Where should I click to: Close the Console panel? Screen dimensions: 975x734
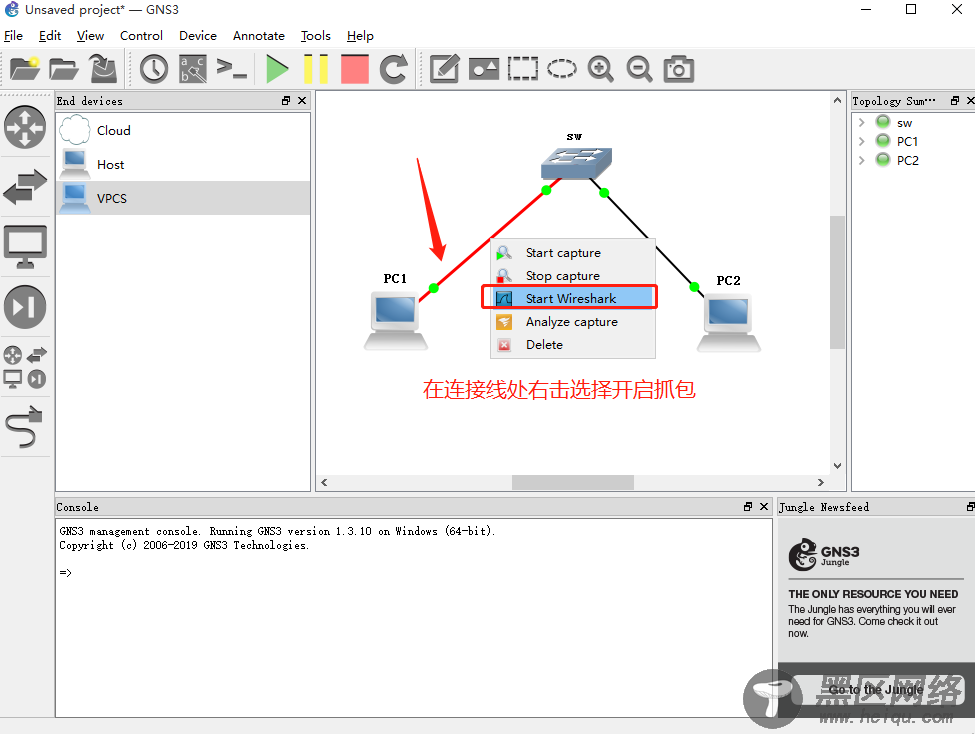[x=764, y=507]
